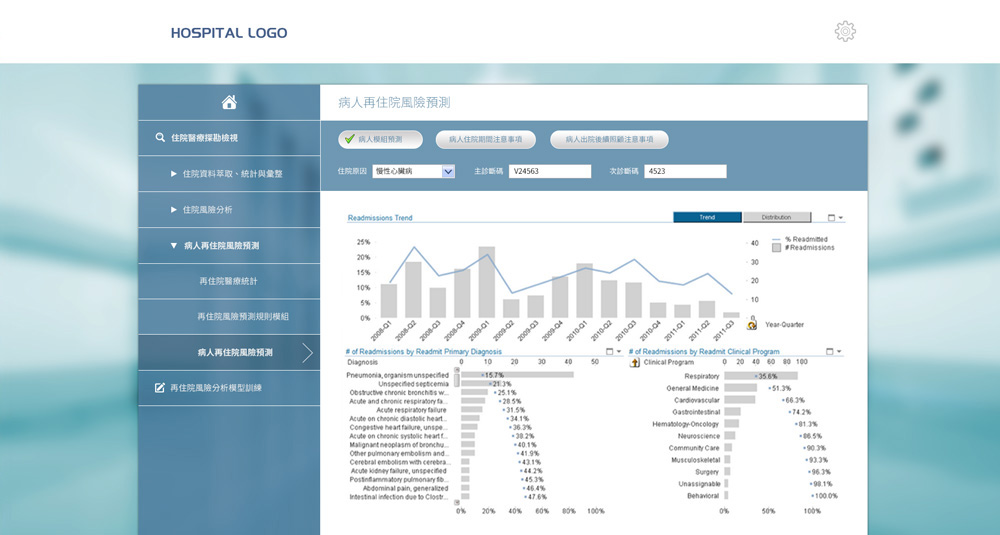The height and width of the screenshot is (535, 1000).
Task: Switch to the Trend tab
Action: click(707, 217)
